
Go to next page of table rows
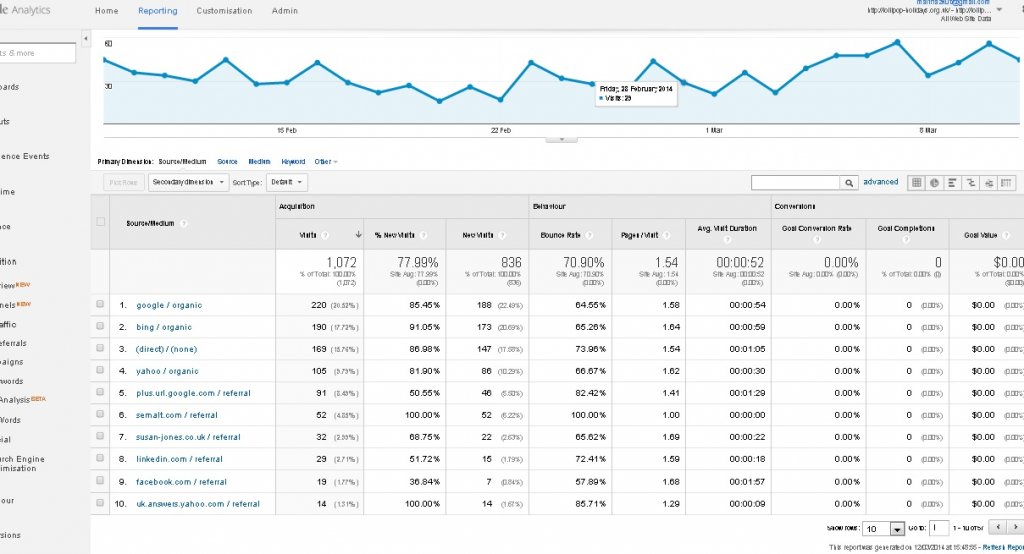[x=1015, y=527]
